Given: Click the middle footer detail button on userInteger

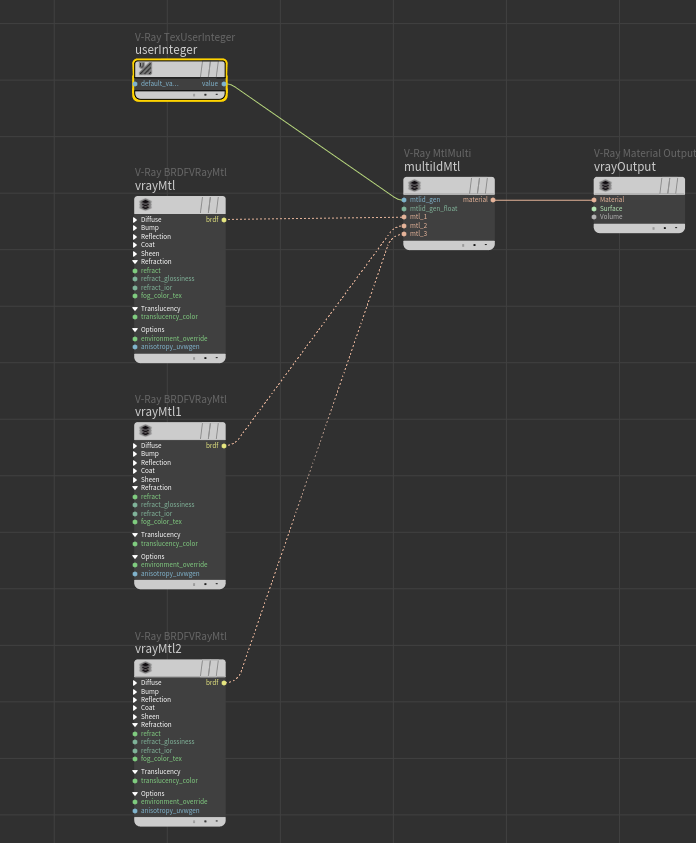Looking at the screenshot, I should pyautogui.click(x=205, y=95).
